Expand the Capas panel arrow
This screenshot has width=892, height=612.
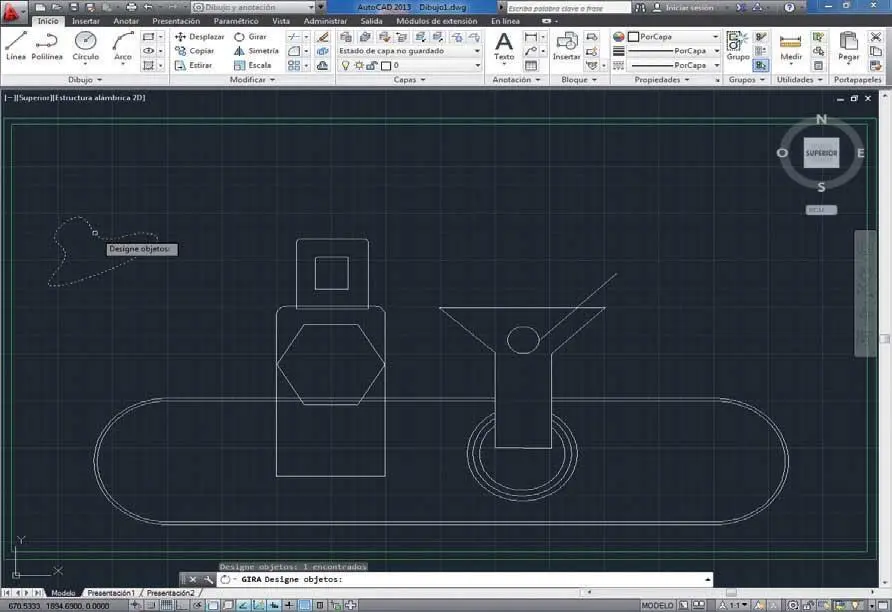(423, 80)
